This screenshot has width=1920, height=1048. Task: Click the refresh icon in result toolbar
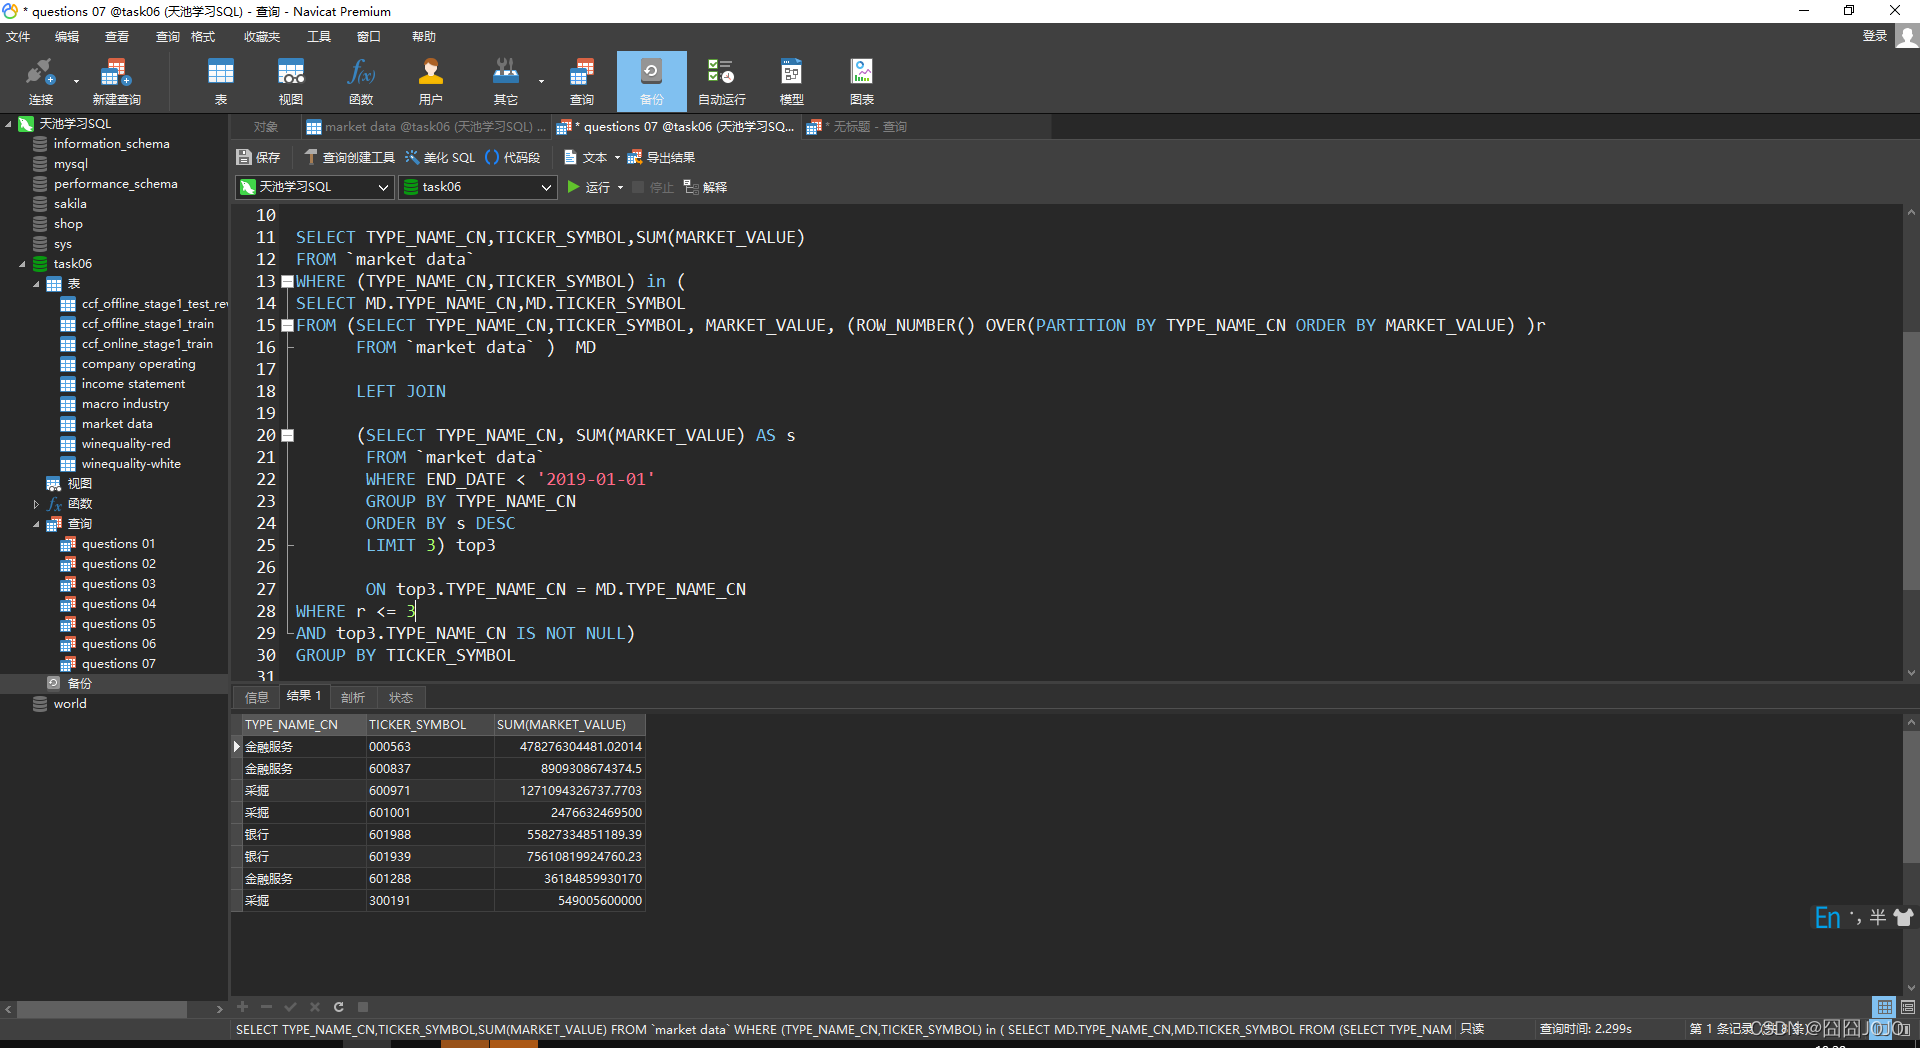[338, 1007]
